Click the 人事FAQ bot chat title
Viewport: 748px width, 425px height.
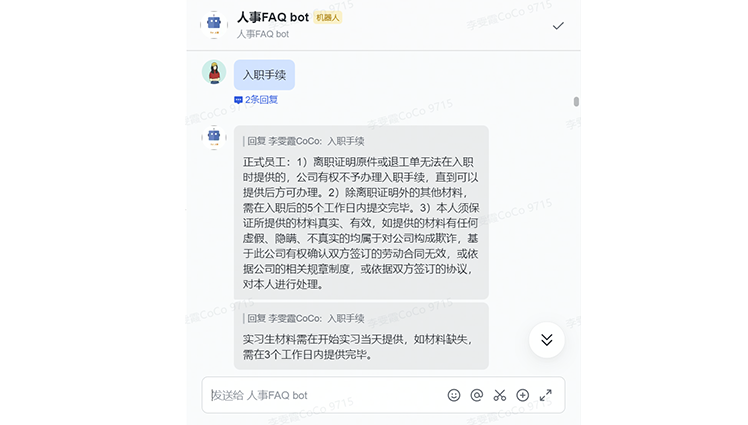pyautogui.click(x=273, y=18)
